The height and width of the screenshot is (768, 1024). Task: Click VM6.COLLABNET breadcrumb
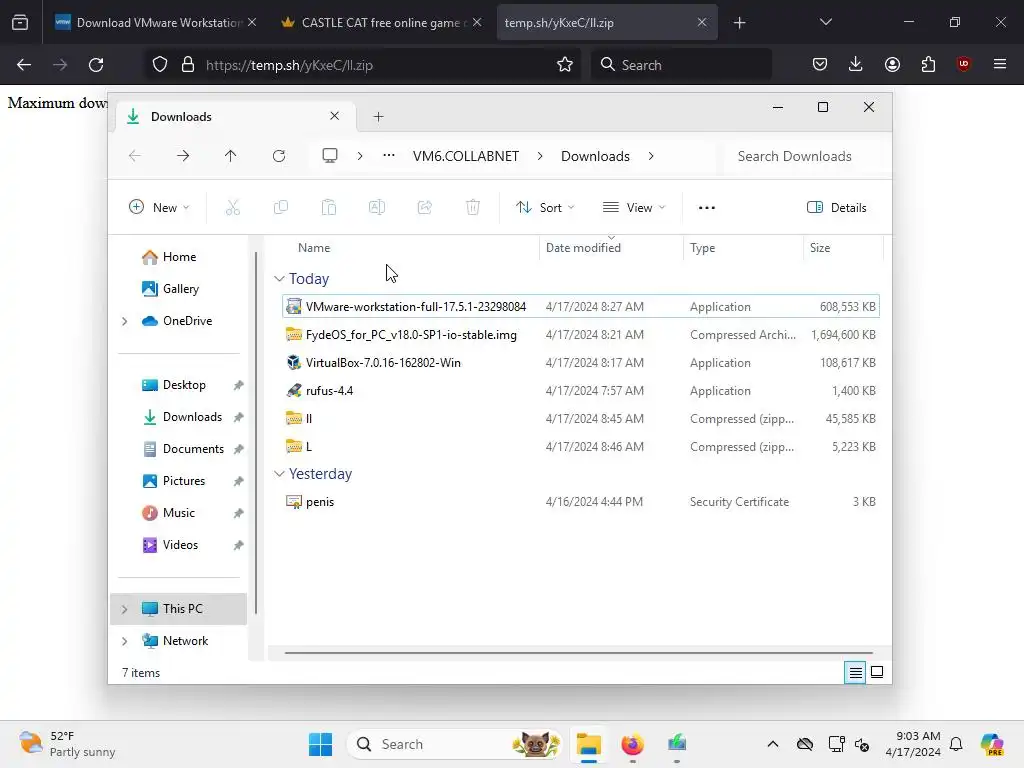(x=466, y=156)
